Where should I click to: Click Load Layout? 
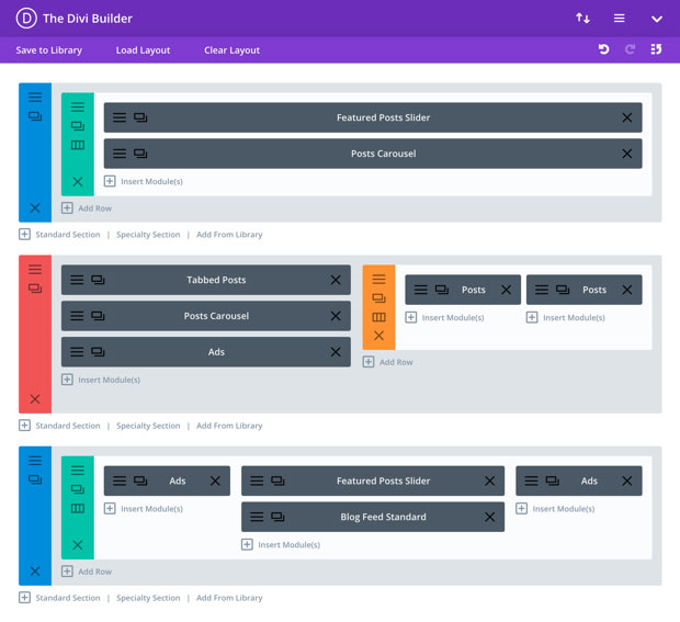point(143,50)
